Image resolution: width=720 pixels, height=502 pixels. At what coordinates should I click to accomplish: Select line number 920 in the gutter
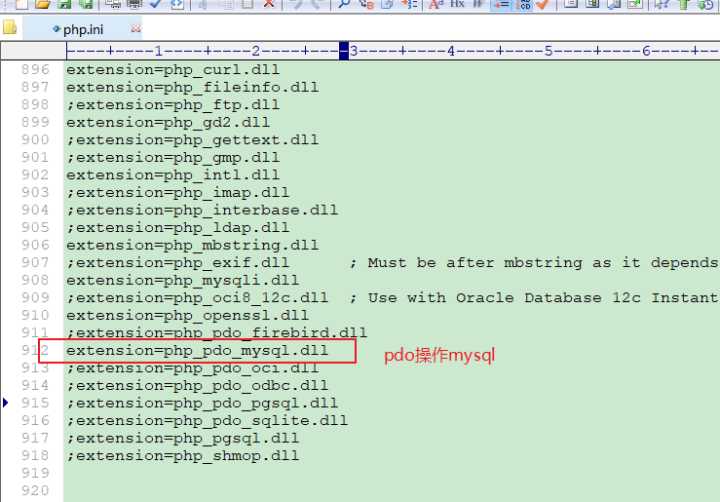(x=35, y=491)
